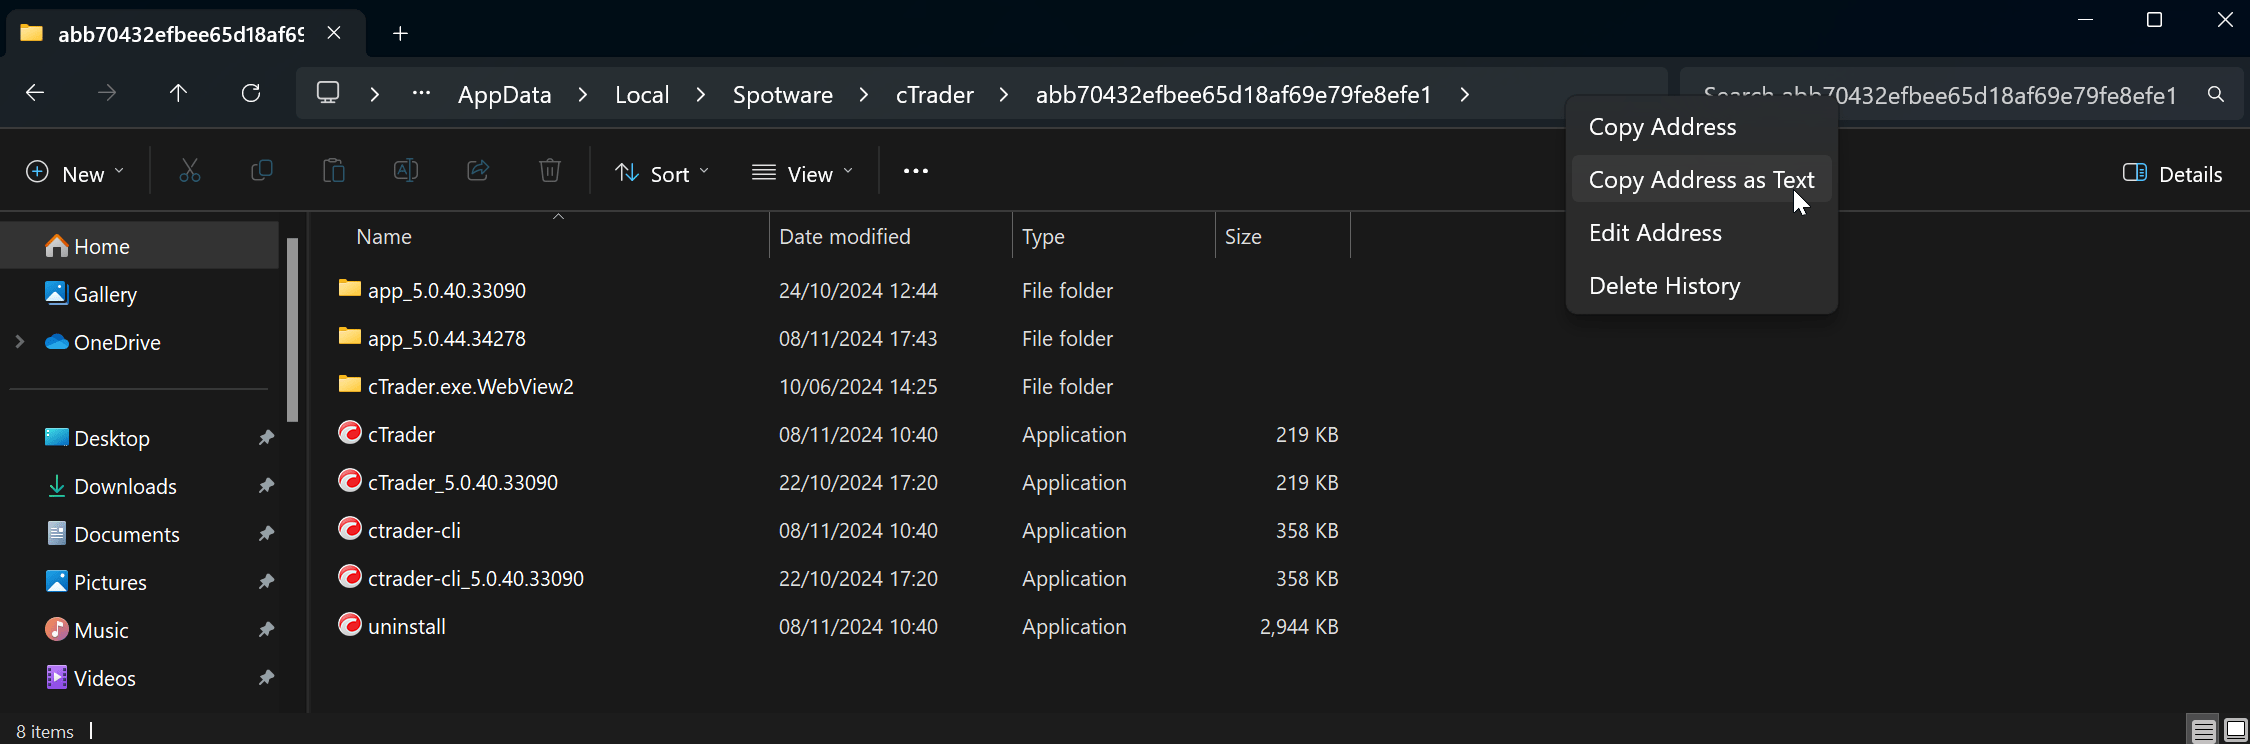2250x744 pixels.
Task: Go back using the Back arrow
Action: click(35, 93)
